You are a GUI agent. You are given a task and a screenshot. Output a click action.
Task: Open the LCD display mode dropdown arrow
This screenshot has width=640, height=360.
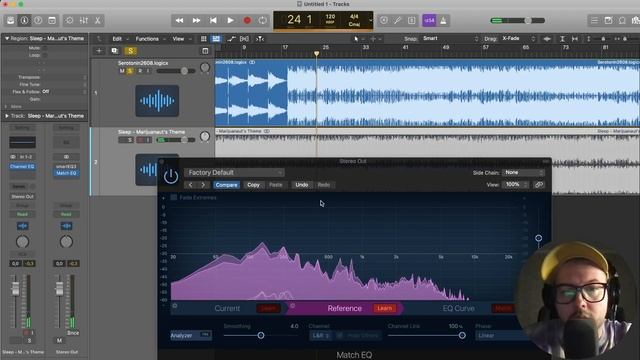pos(371,20)
